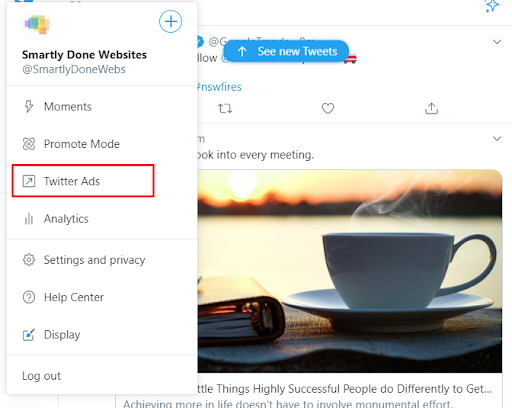Expand the first tweet's chevron menu
The height and width of the screenshot is (408, 512).
[x=497, y=42]
